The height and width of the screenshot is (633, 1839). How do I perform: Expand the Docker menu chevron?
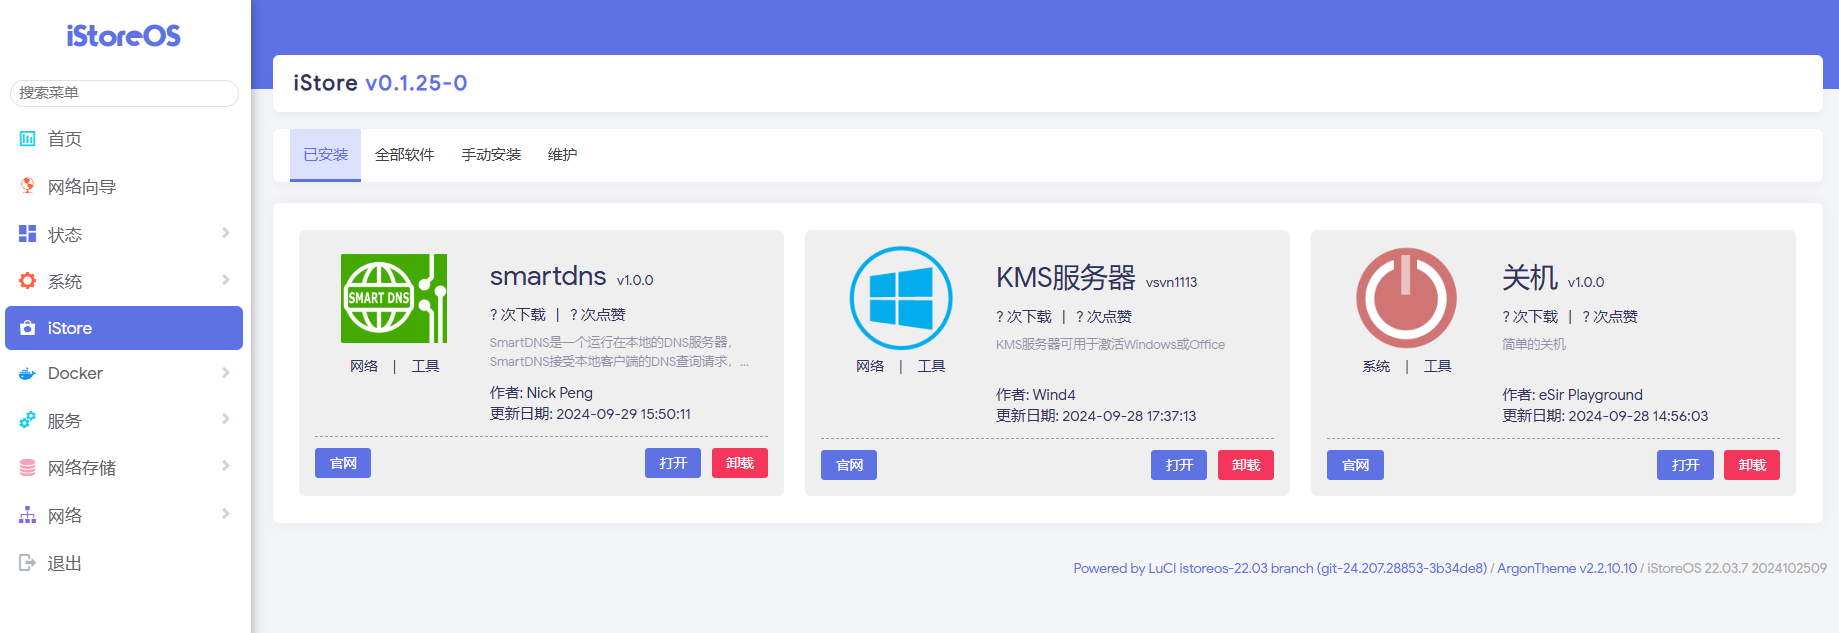(x=226, y=373)
